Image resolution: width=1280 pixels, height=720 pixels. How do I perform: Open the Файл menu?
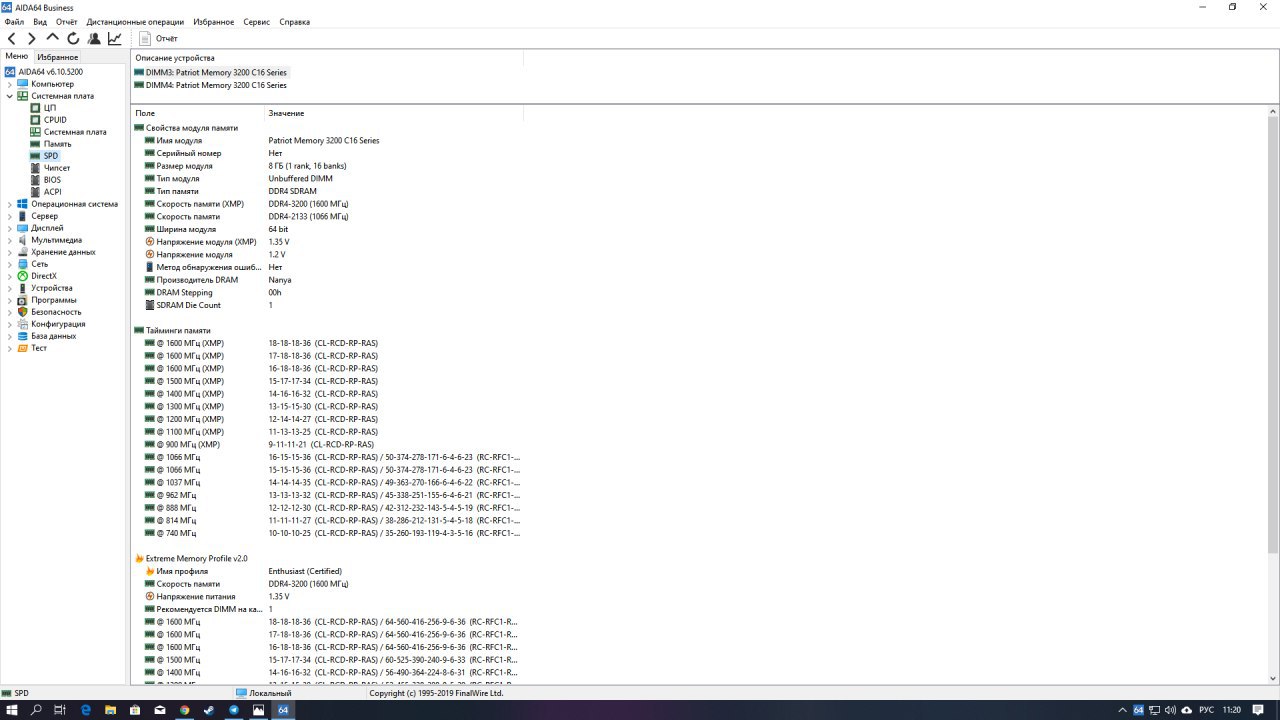(x=14, y=22)
